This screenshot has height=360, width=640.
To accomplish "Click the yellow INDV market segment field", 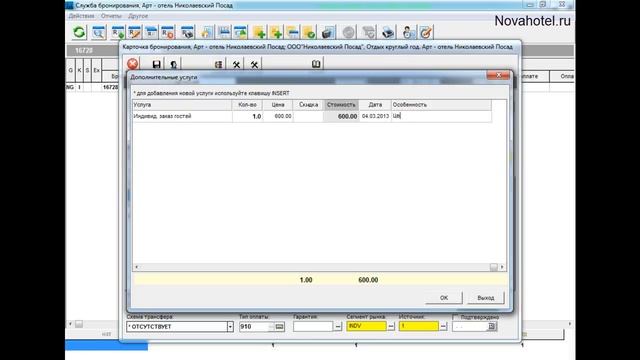I will pos(366,327).
